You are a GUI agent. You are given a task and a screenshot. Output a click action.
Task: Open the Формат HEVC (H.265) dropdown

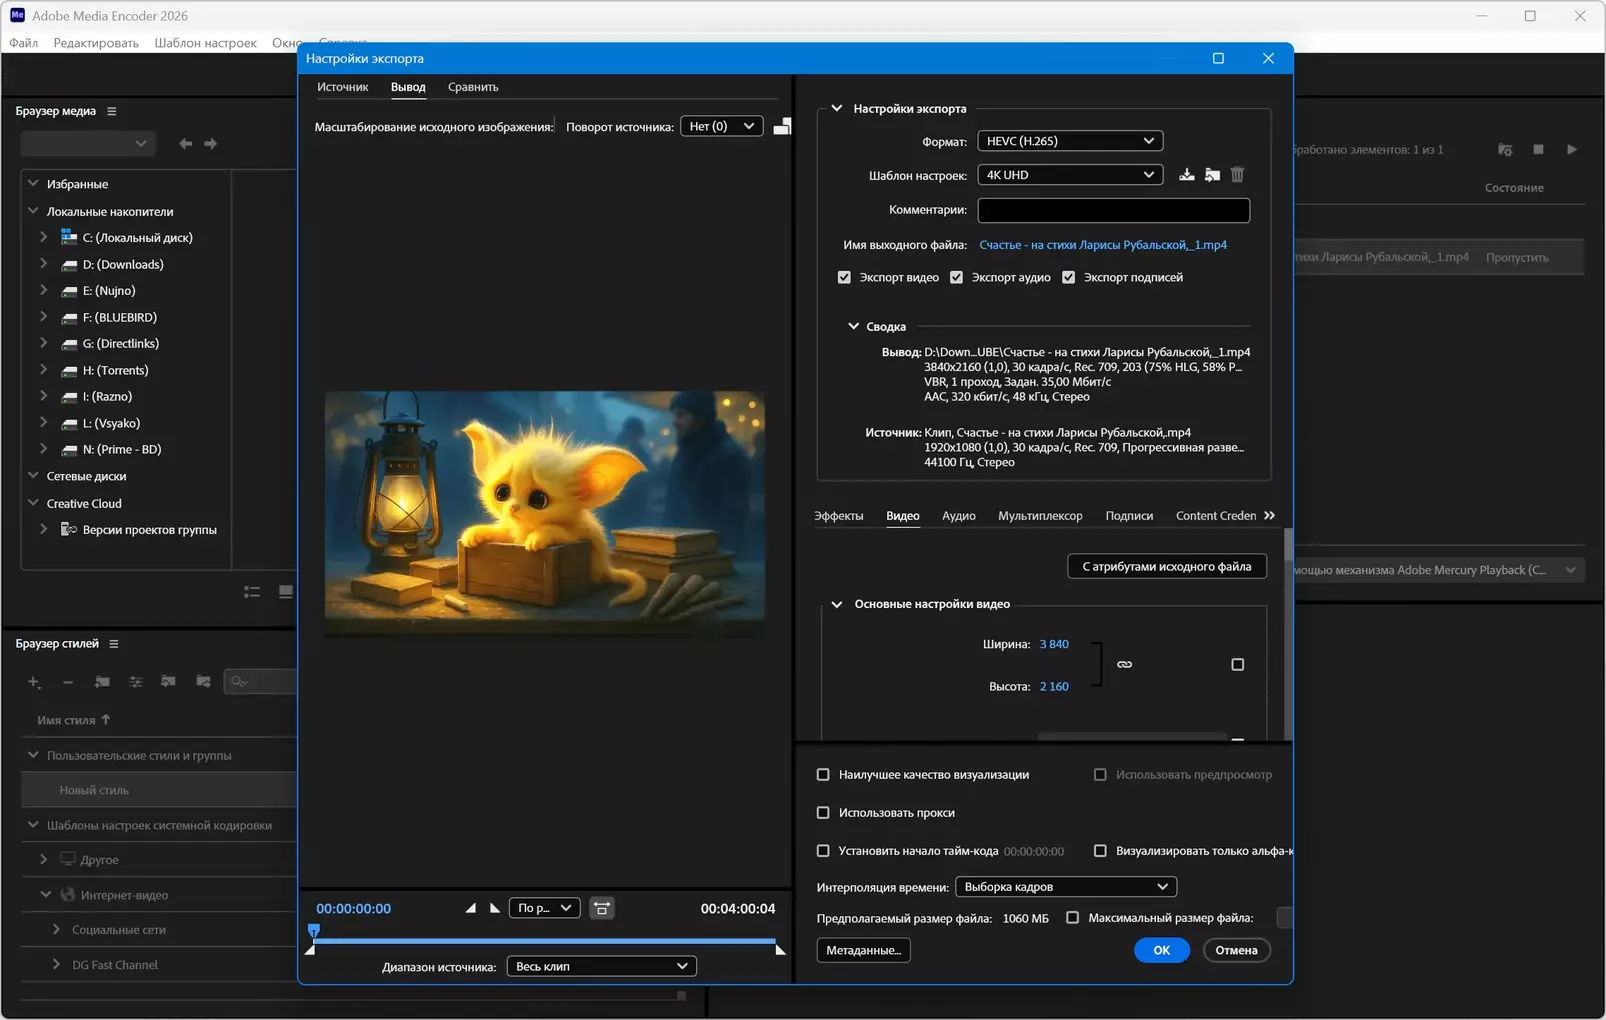(1069, 141)
